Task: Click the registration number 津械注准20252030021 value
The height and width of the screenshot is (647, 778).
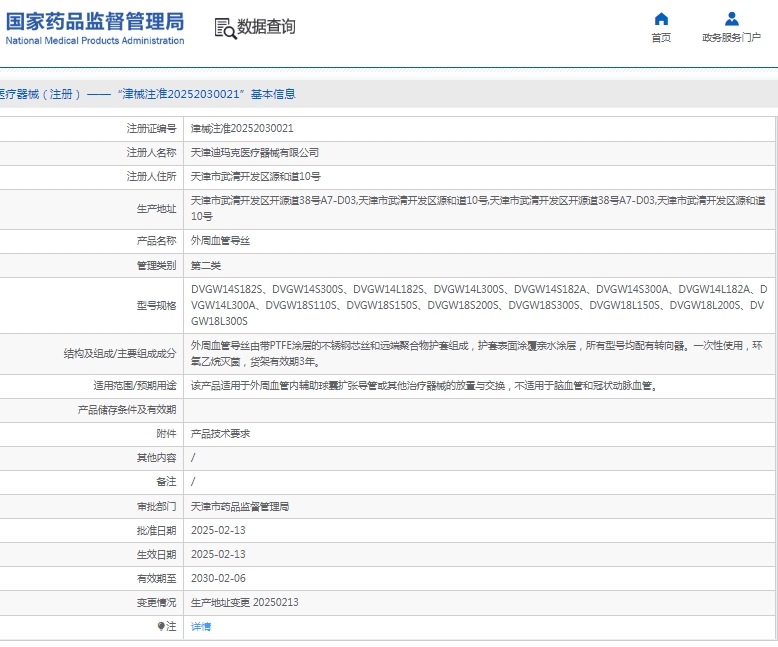Action: 242,128
